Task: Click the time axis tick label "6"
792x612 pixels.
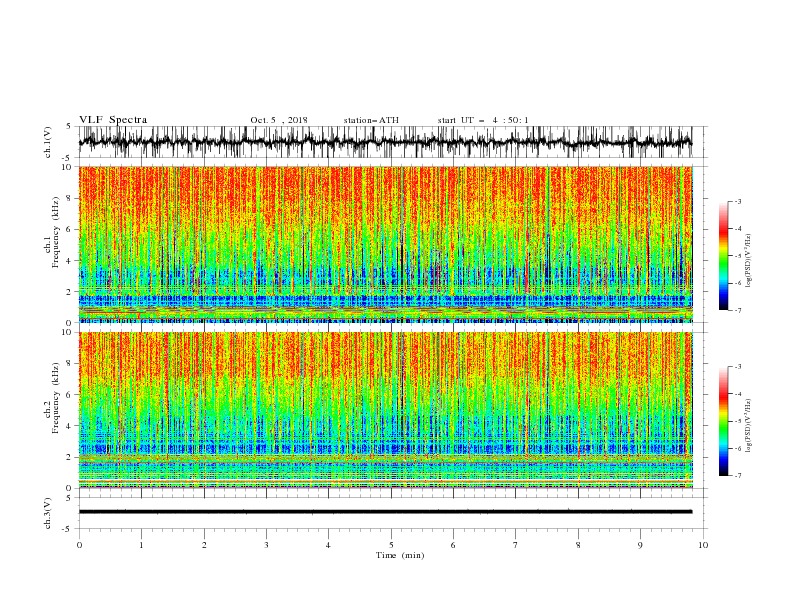Action: 453,545
